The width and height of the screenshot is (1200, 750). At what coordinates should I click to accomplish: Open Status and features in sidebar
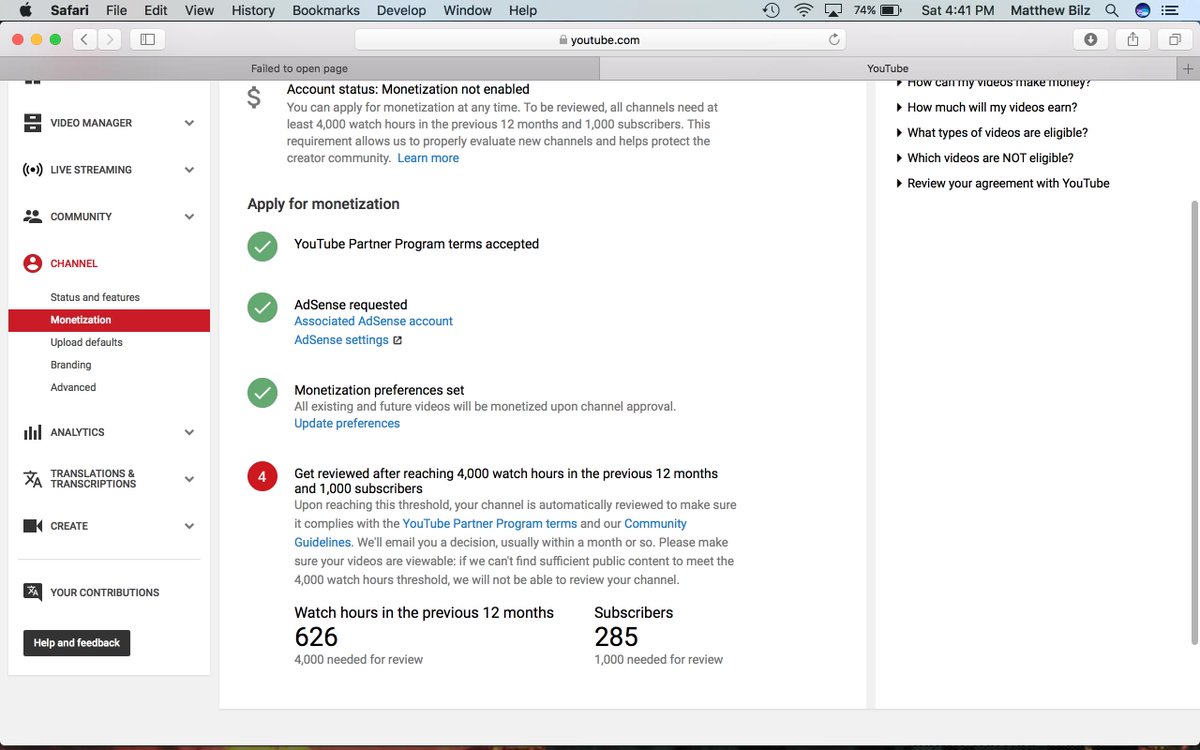point(95,298)
